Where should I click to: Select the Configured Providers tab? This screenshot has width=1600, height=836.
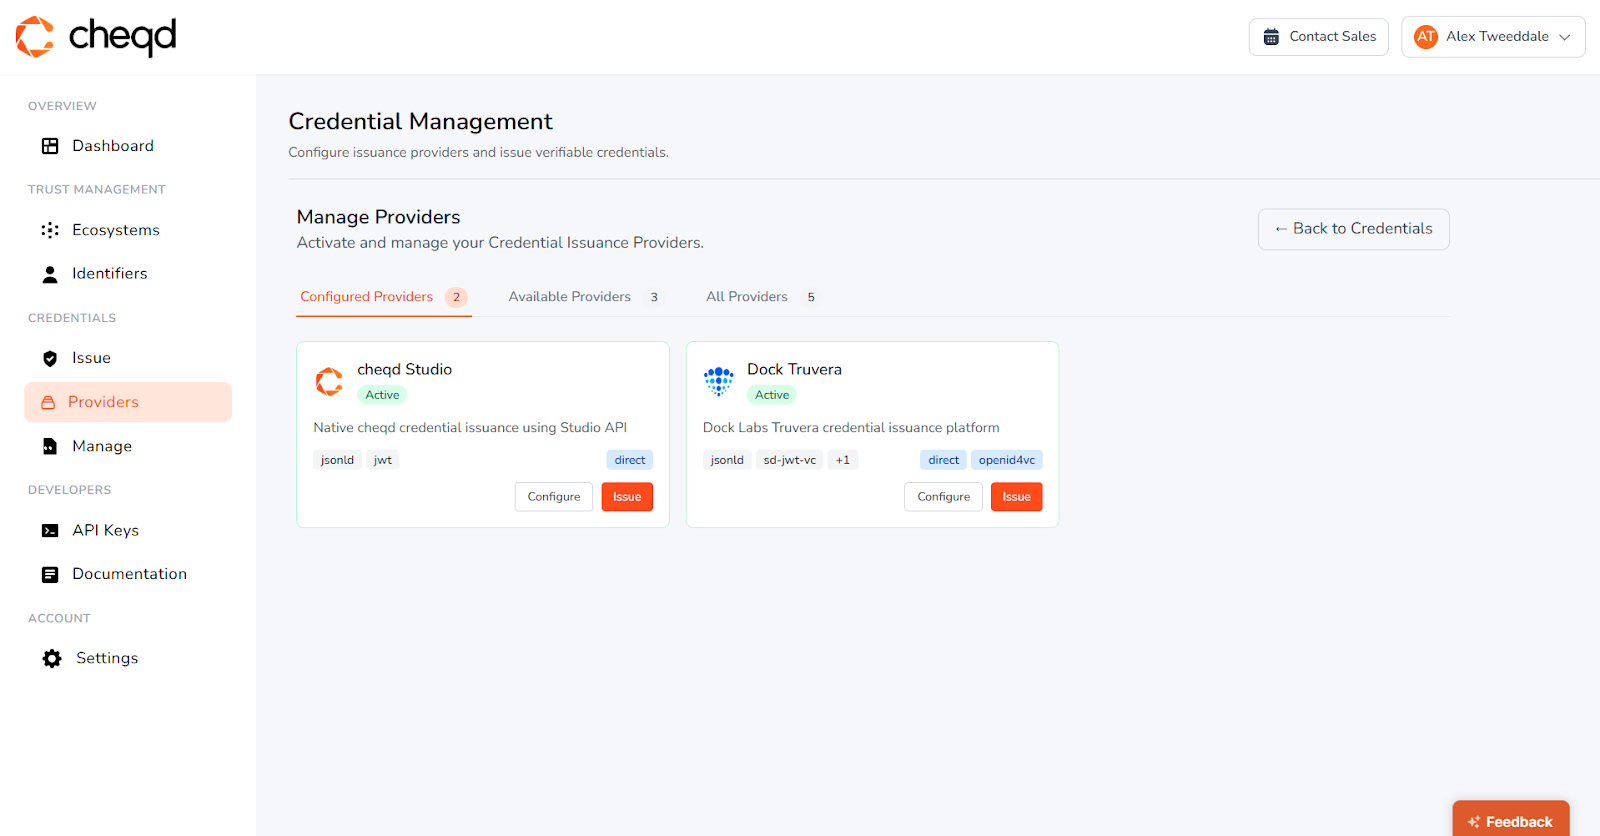click(382, 297)
